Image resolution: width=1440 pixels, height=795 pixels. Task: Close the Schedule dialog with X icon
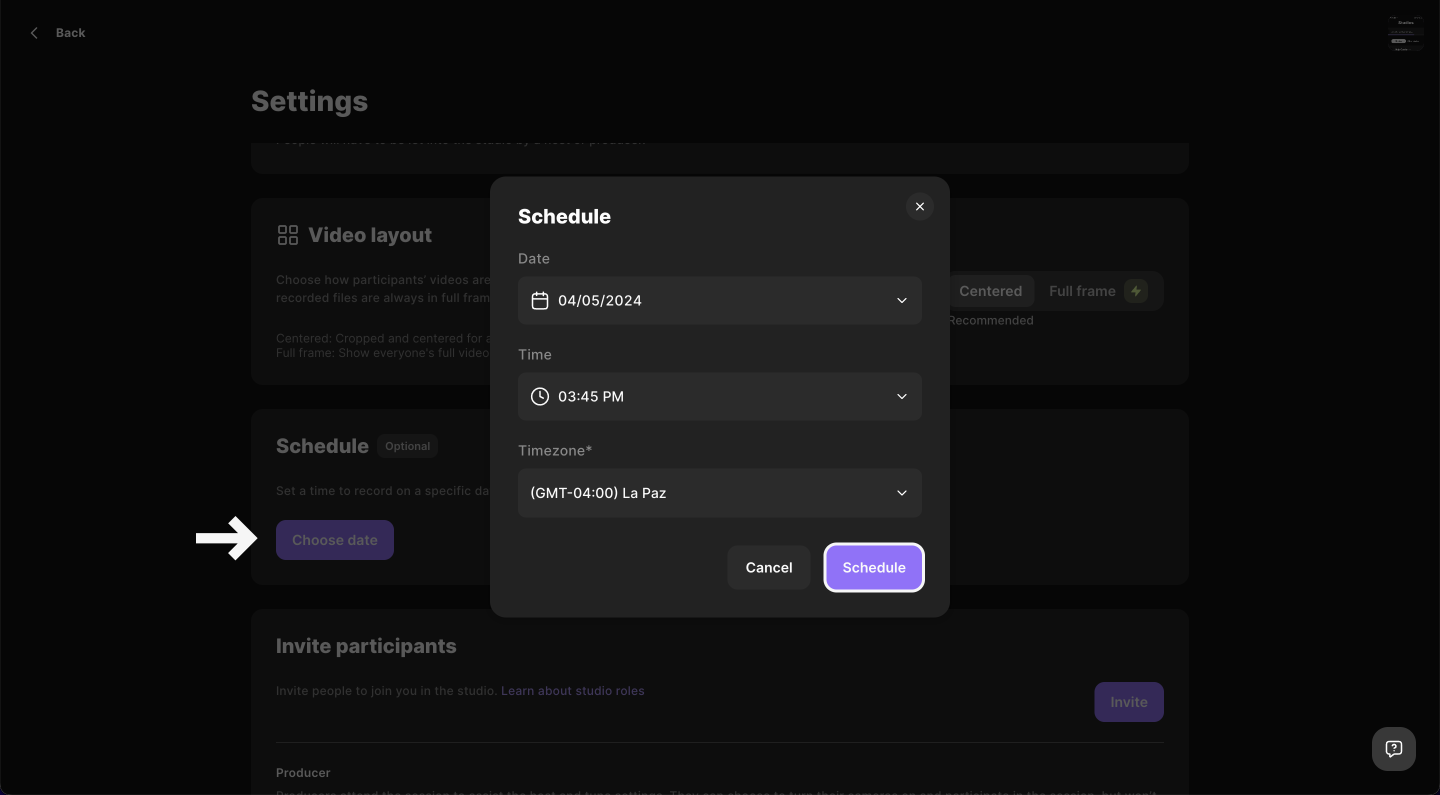(x=920, y=207)
